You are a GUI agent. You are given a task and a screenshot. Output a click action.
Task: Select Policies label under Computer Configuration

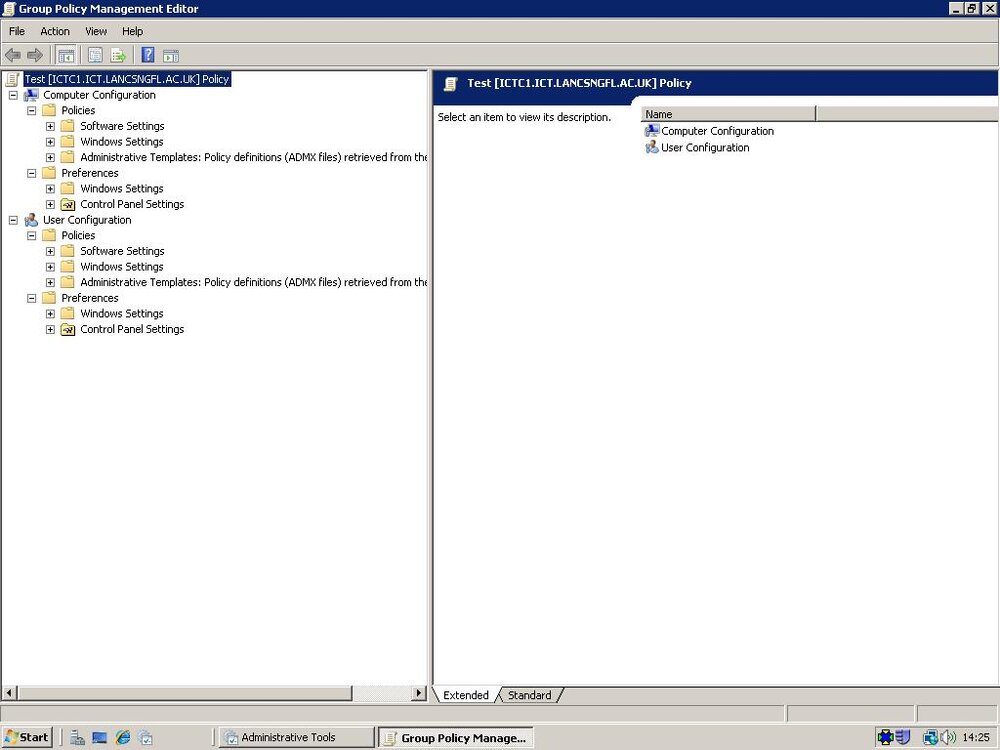pos(78,110)
